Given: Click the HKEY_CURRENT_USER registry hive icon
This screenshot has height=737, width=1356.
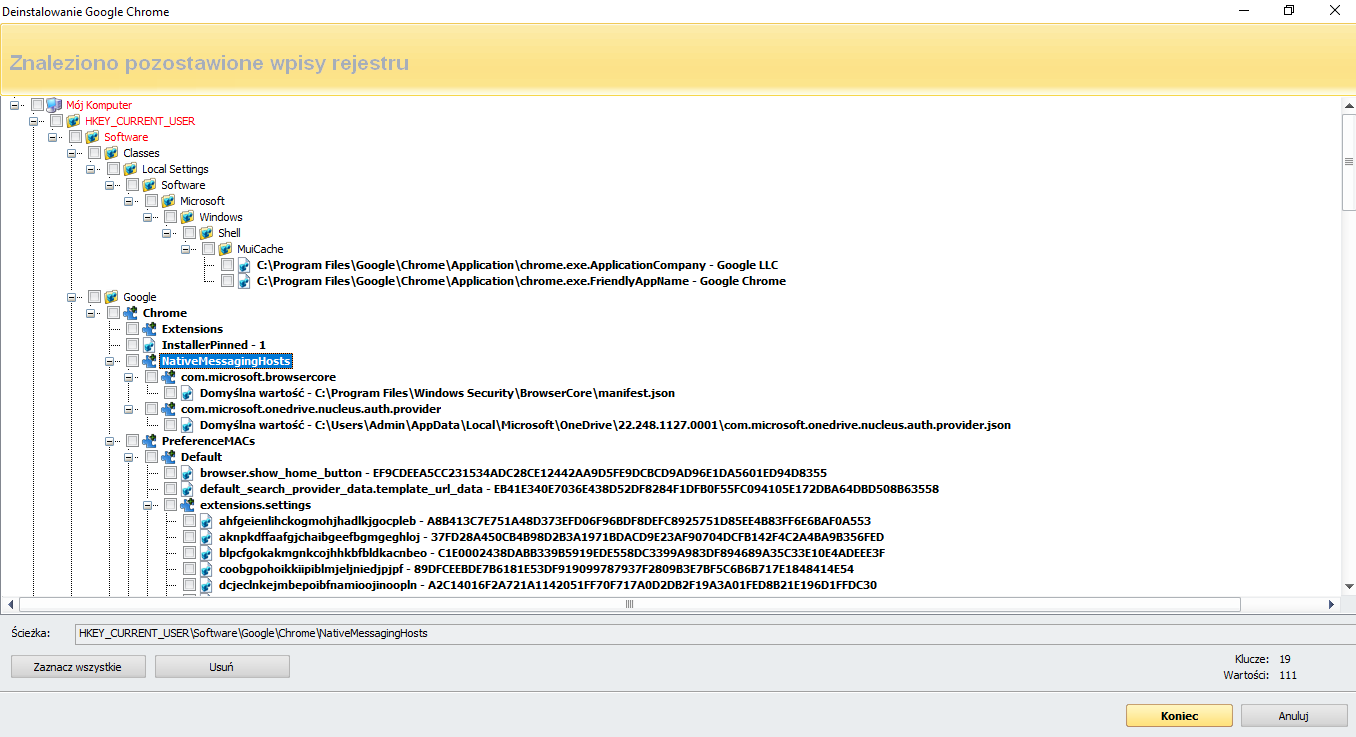Looking at the screenshot, I should point(73,121).
